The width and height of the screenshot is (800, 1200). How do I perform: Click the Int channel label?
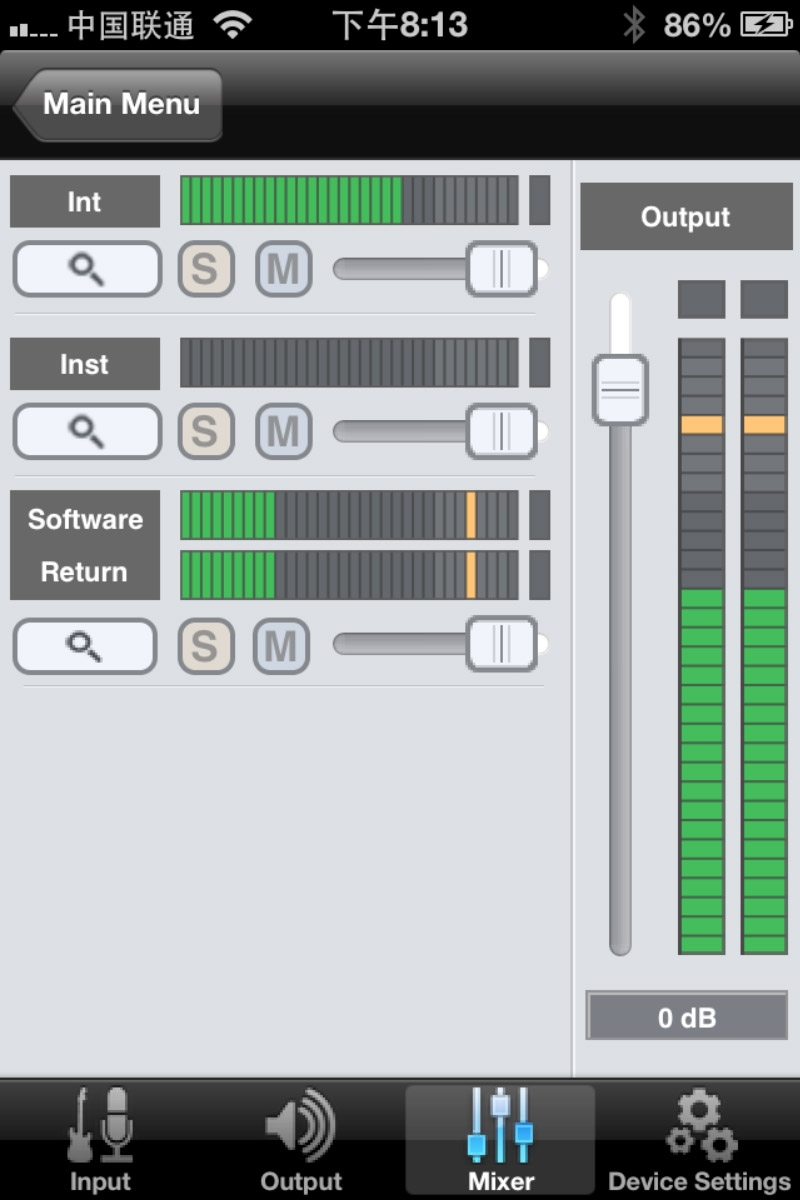coord(85,202)
